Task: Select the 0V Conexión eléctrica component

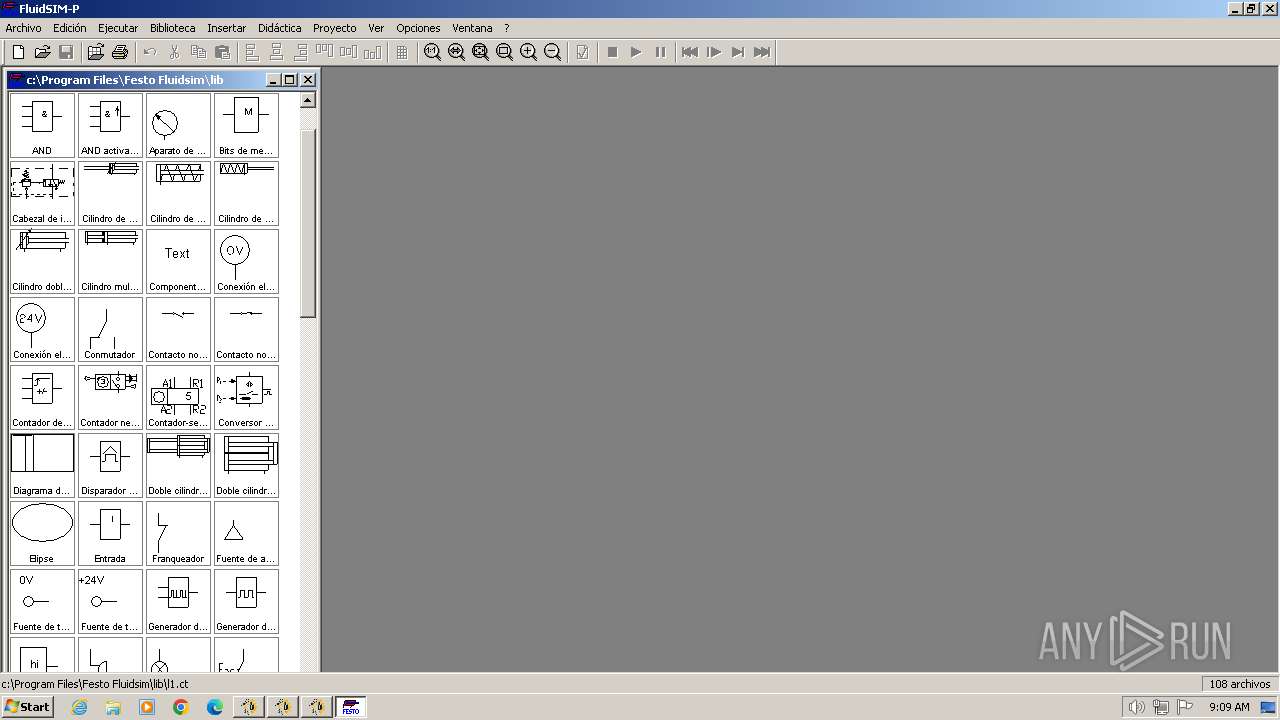Action: [x=246, y=262]
